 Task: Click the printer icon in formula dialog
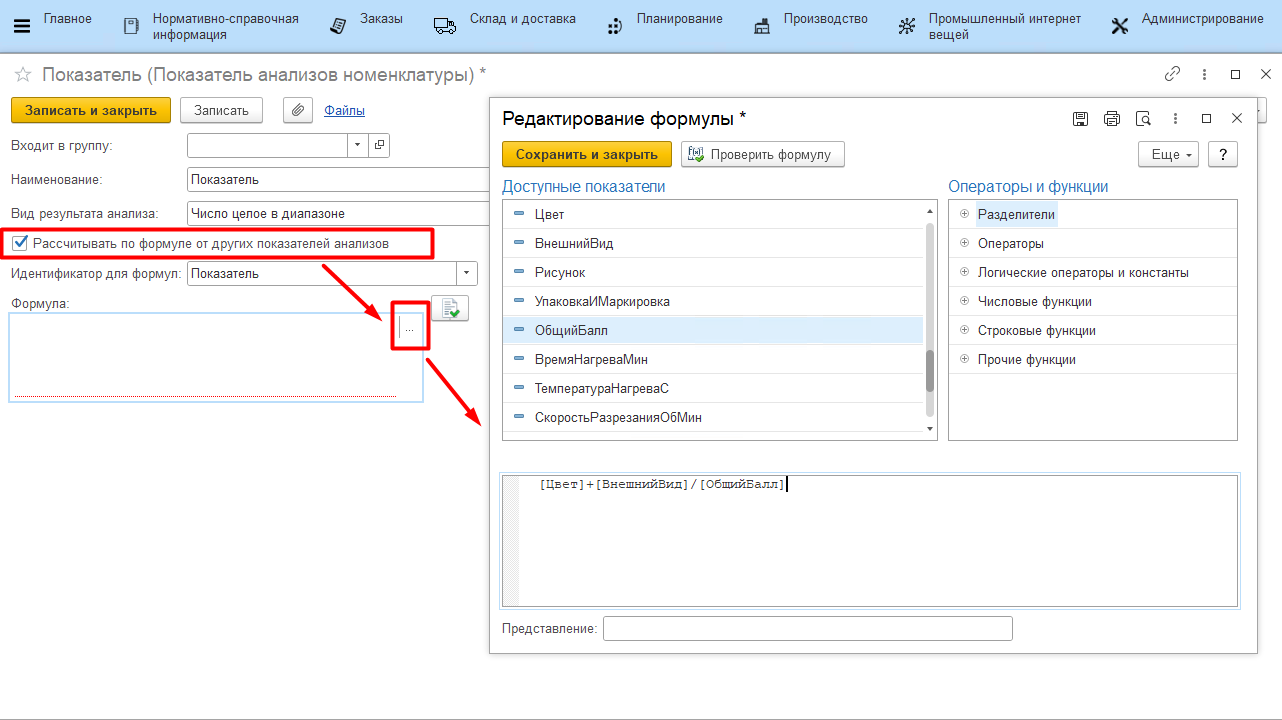coord(1112,119)
